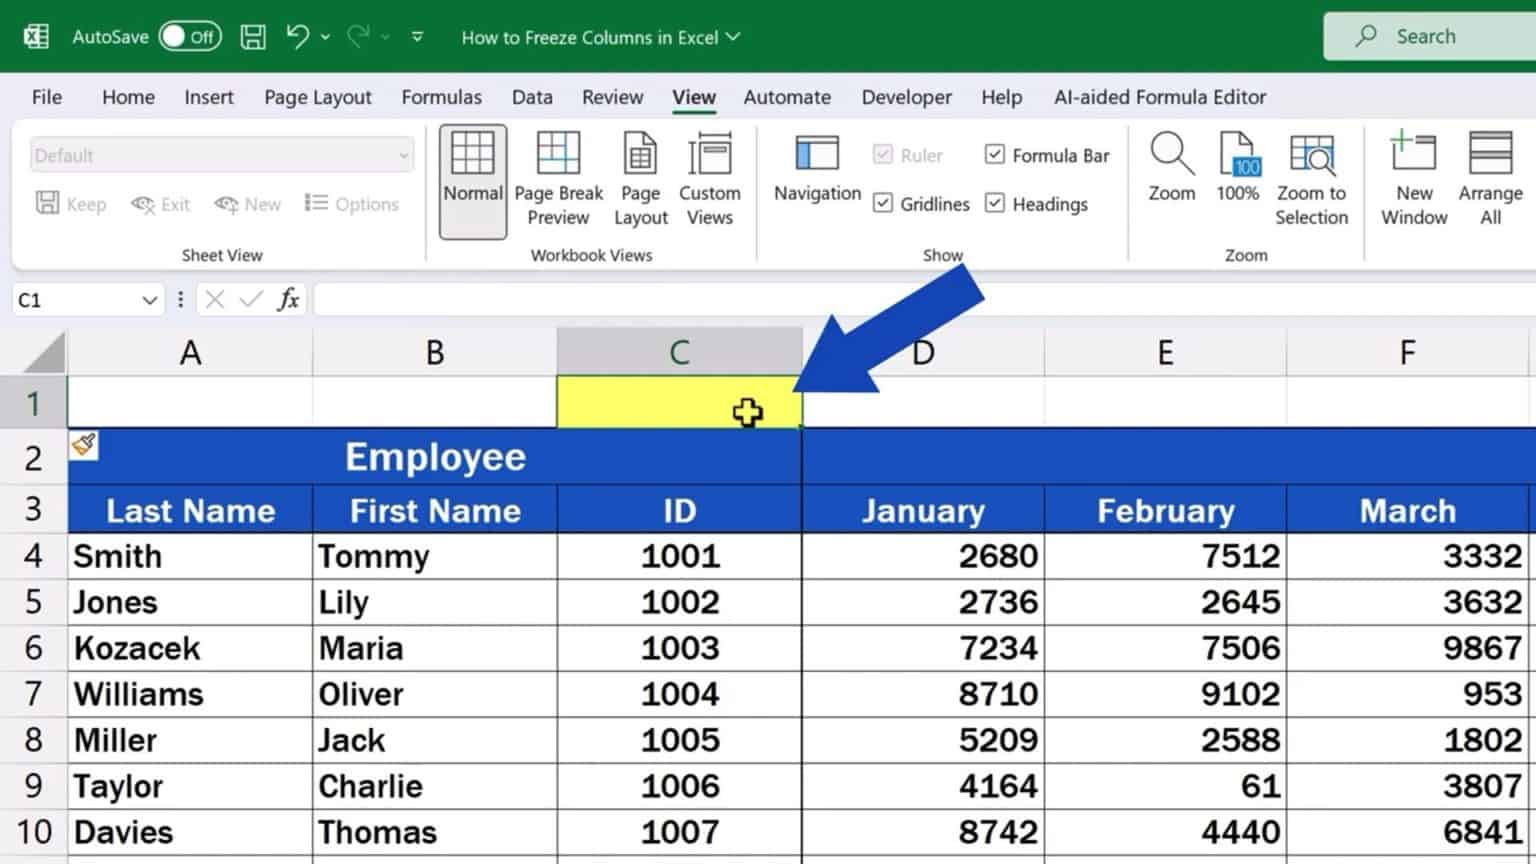The height and width of the screenshot is (864, 1536).
Task: Reset zoom to 100%
Action: [x=1237, y=175]
